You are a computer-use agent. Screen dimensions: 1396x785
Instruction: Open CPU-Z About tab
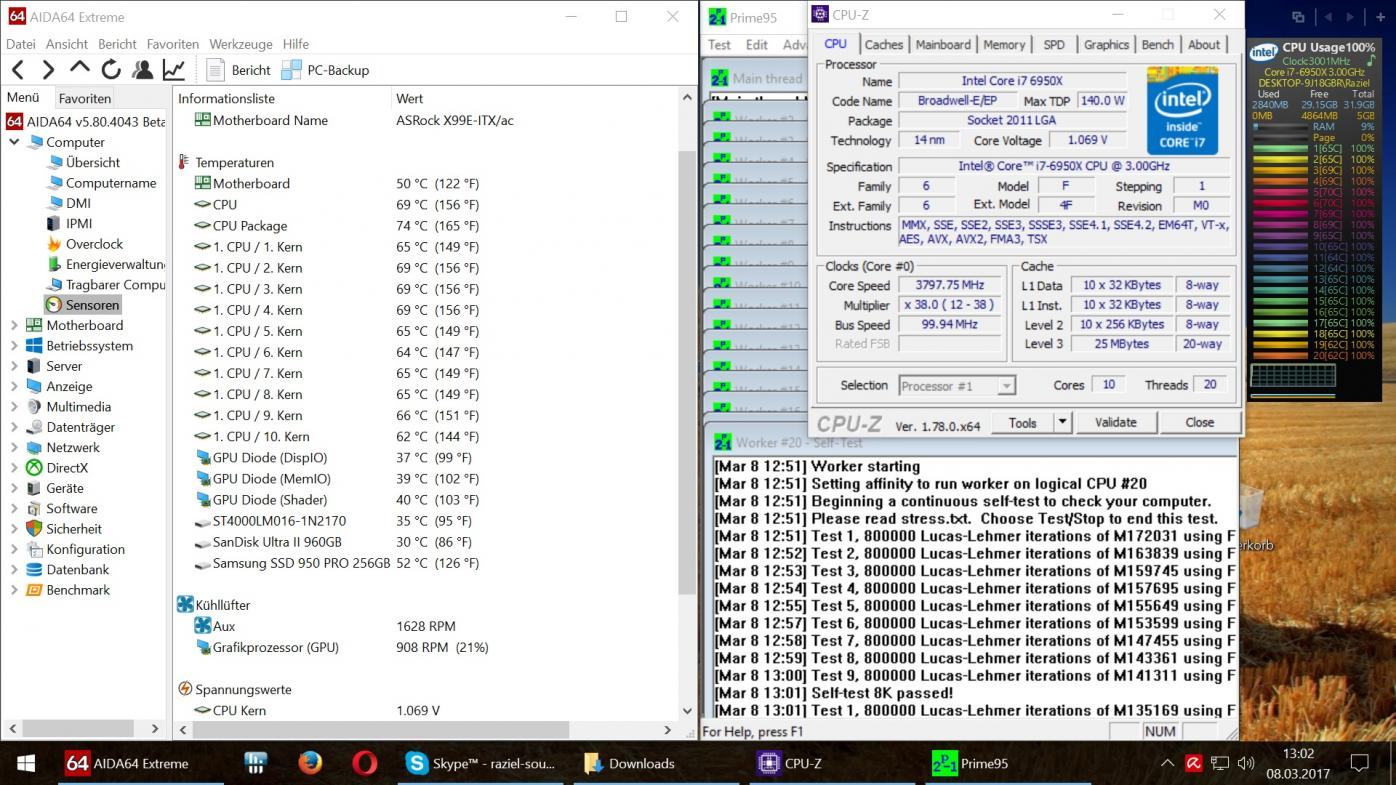(1204, 44)
